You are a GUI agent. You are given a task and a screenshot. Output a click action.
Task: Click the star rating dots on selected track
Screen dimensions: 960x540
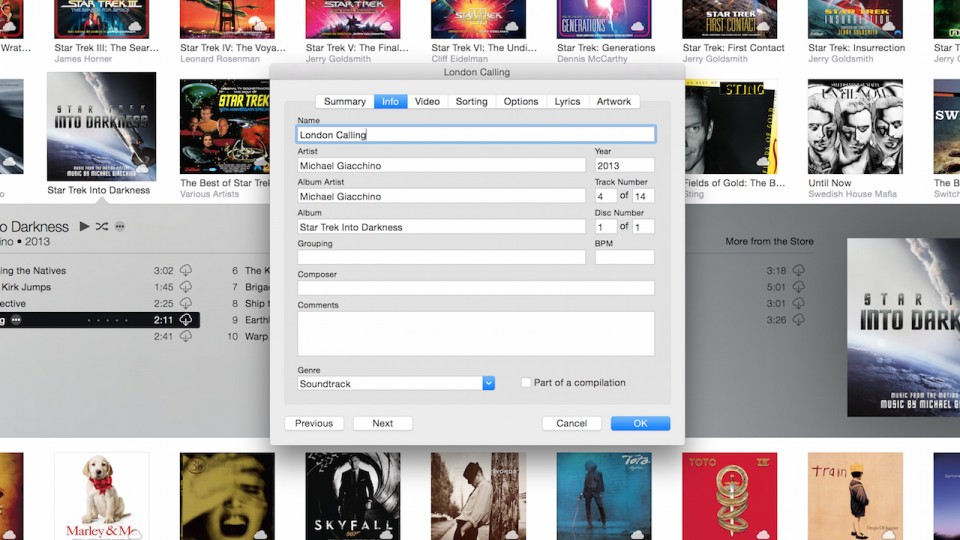point(108,320)
